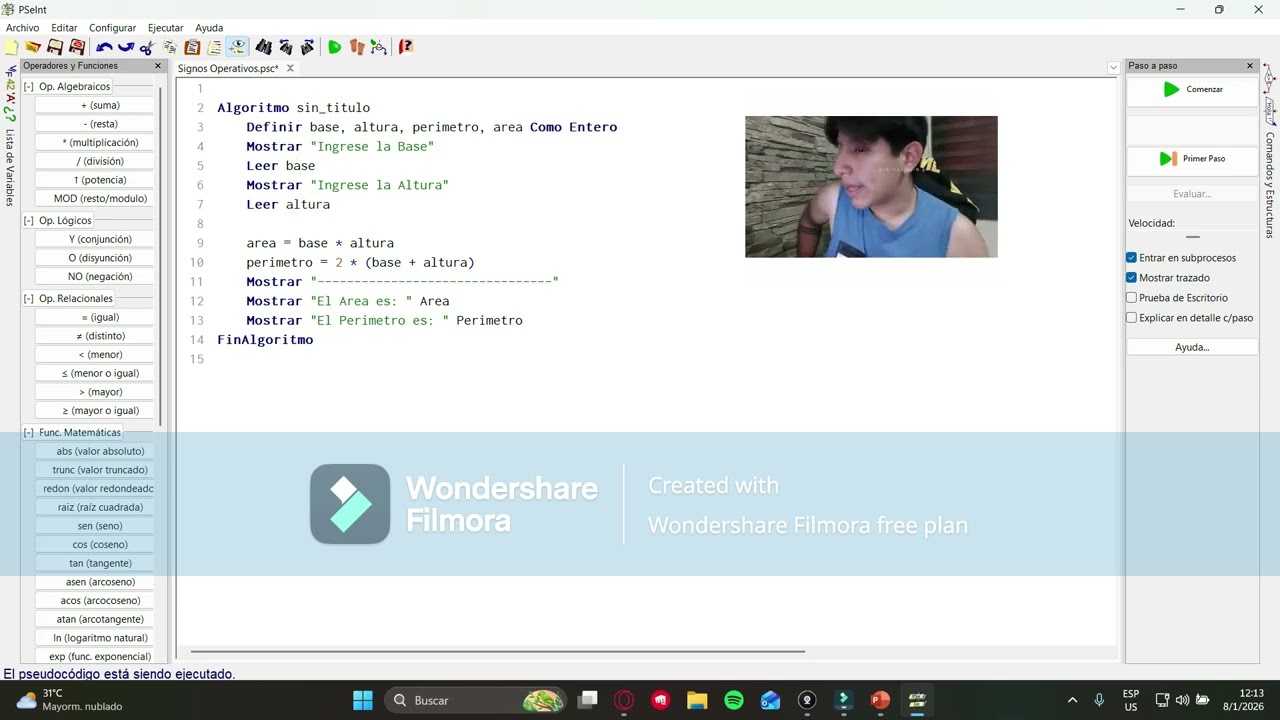Open help with the question mark book icon
The width and height of the screenshot is (1280, 720).
coord(406,47)
